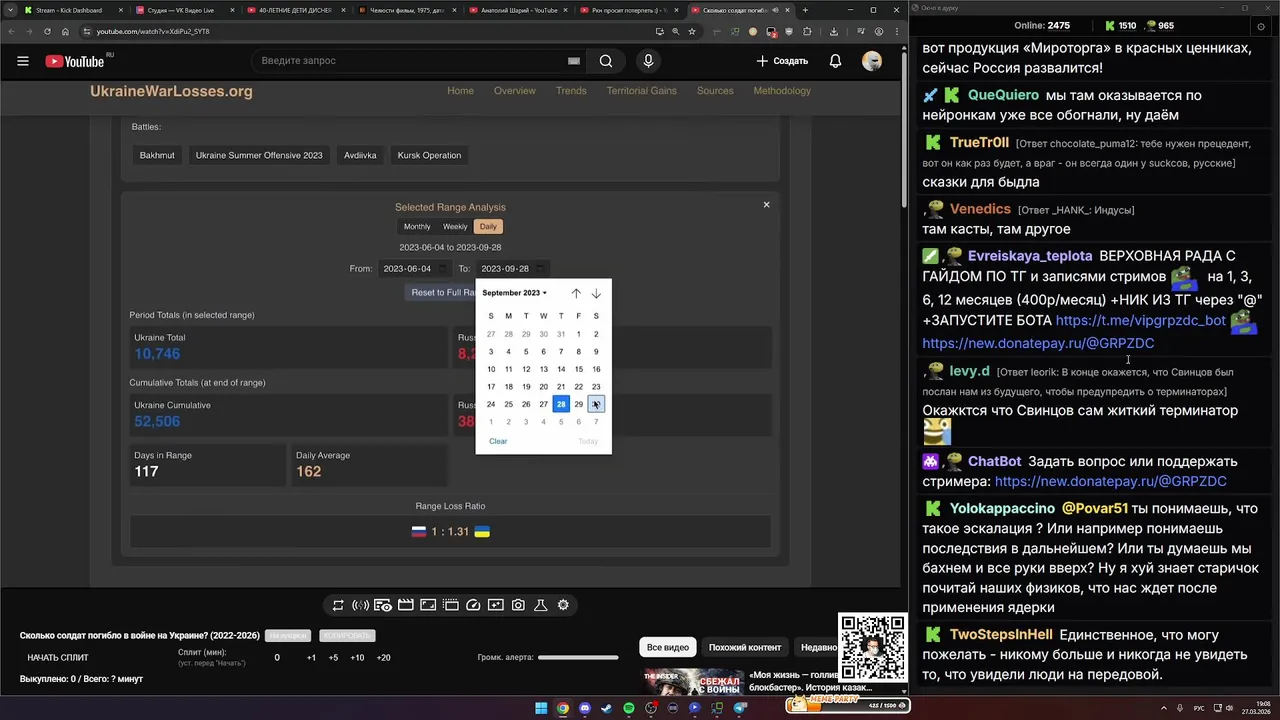Close the Selected Range Analysis panel
This screenshot has height=720, width=1280.
[x=767, y=205]
